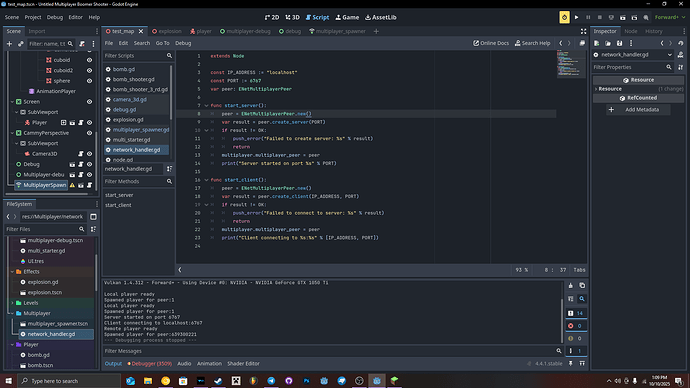This screenshot has height=388, width=690.
Task: Open the network_handler.gd object dropdown in Inspector
Action: [x=633, y=55]
